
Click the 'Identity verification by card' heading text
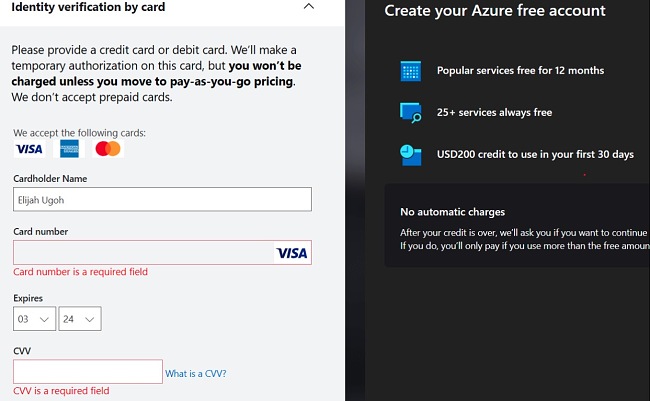(x=88, y=7)
